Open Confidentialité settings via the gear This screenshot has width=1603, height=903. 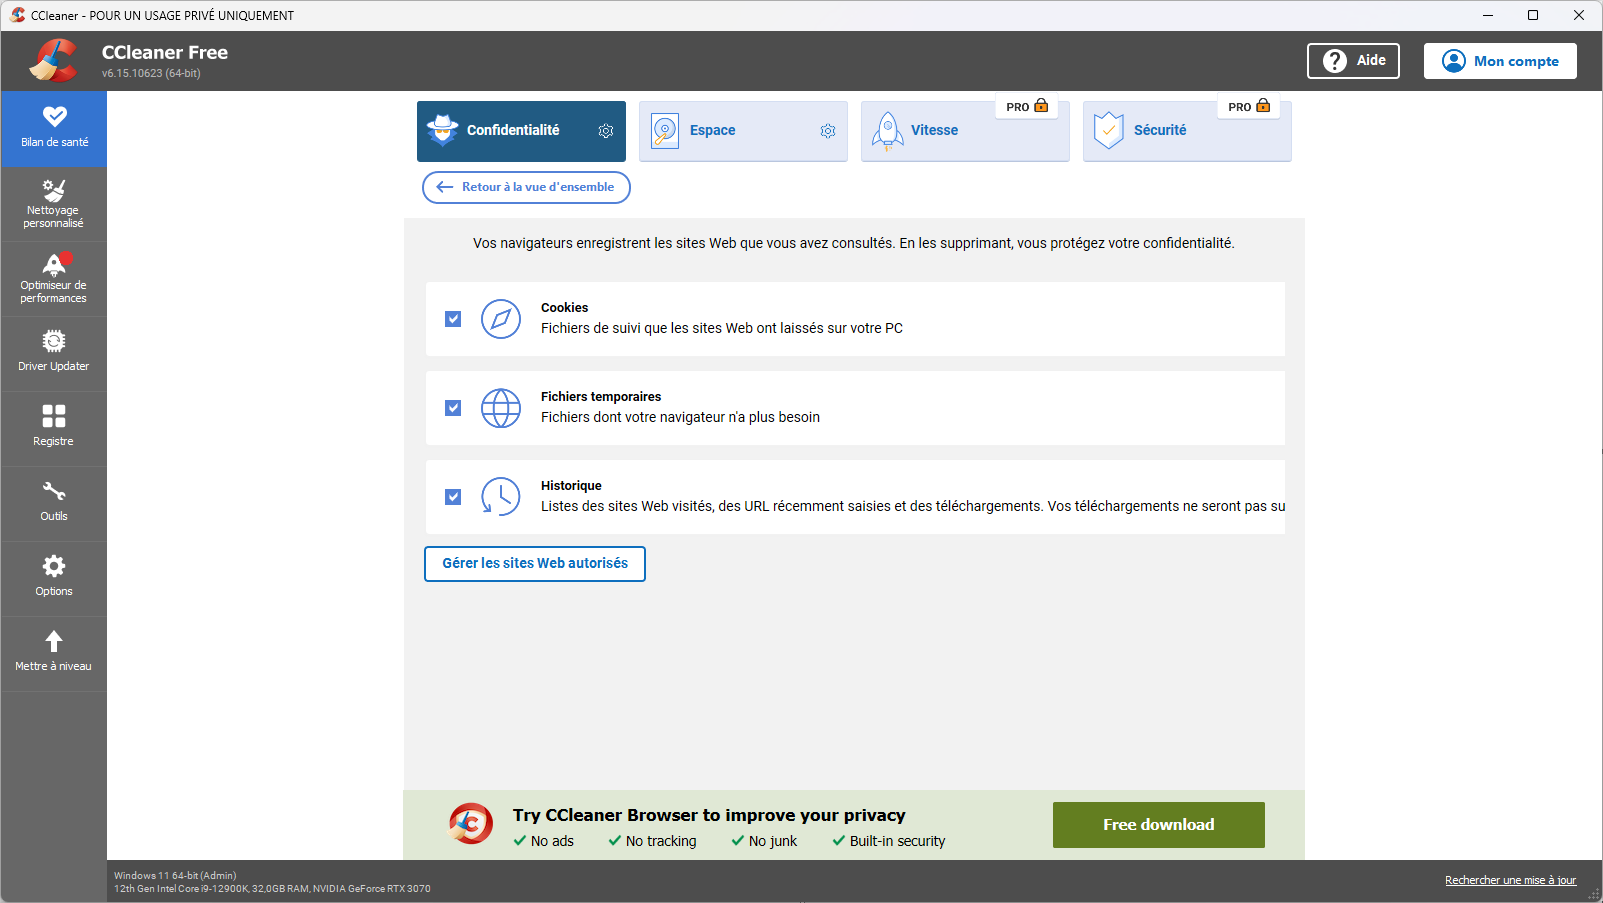tap(605, 130)
